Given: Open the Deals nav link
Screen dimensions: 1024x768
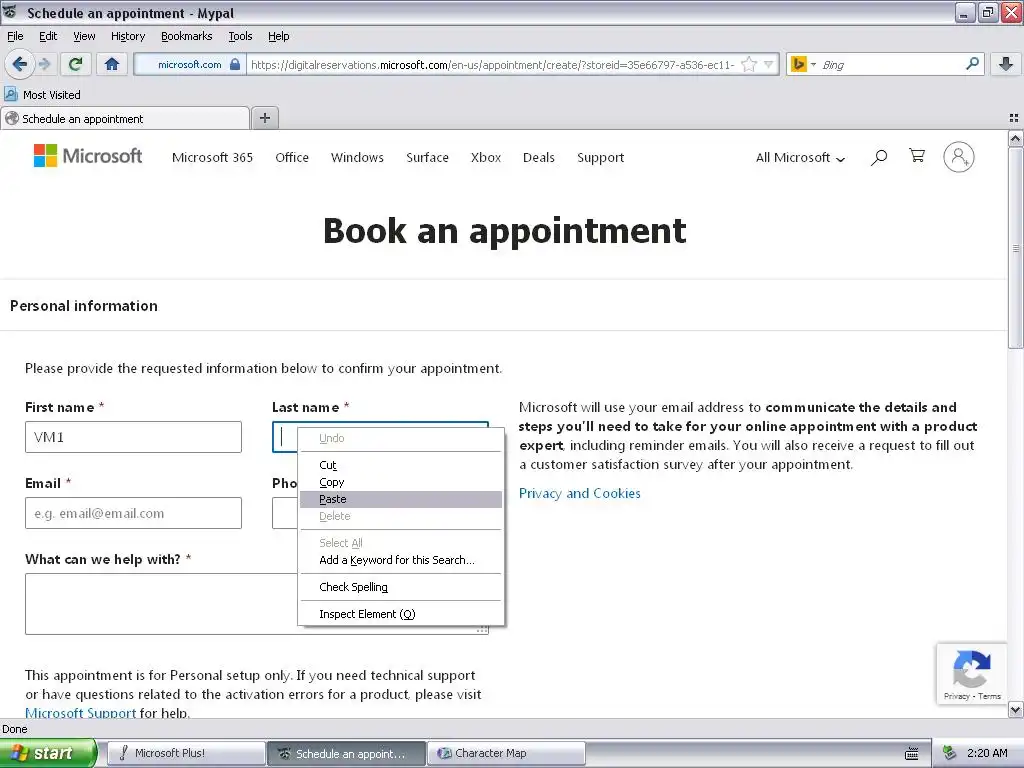Looking at the screenshot, I should coord(539,157).
